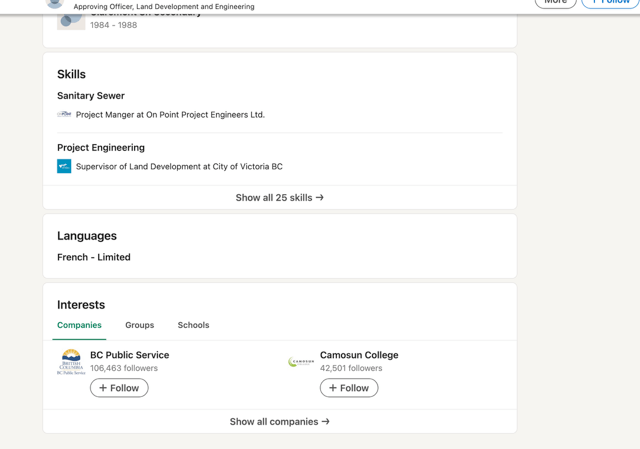Screen dimensions: 640x449
Task: Switch to the Schools interests tab
Action: coord(193,325)
